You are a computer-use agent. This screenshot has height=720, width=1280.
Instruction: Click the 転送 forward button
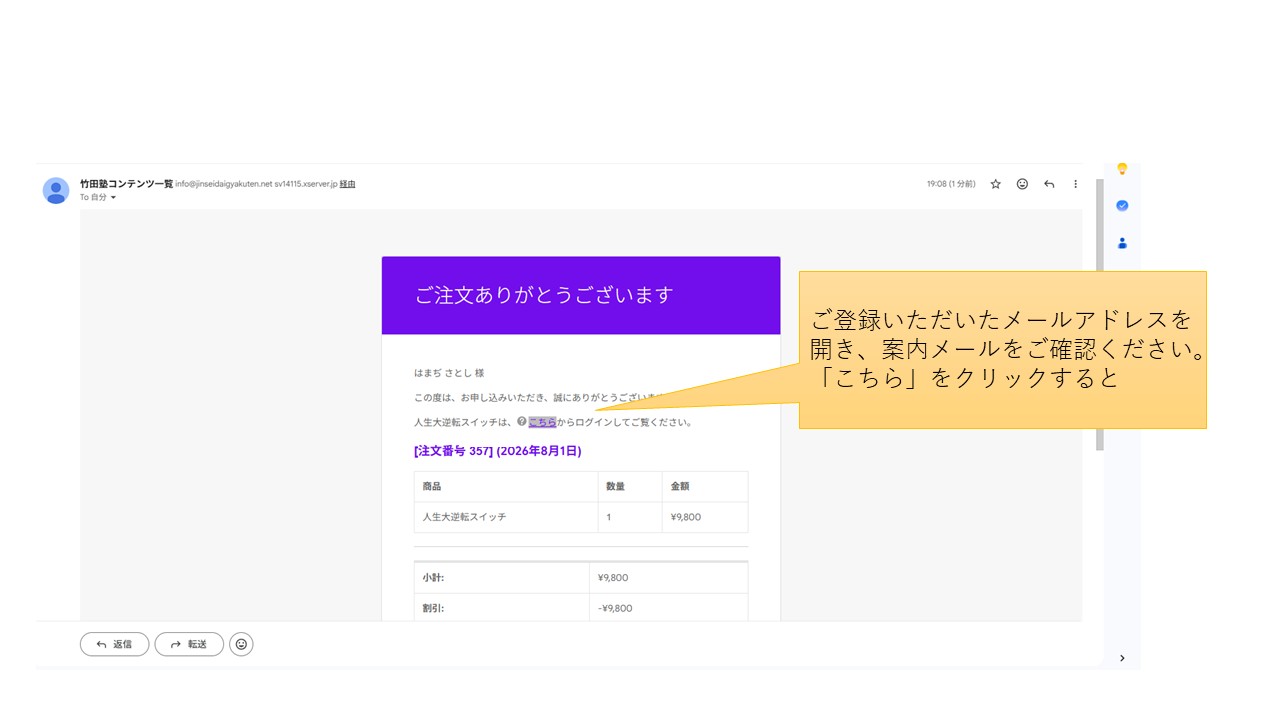(189, 645)
